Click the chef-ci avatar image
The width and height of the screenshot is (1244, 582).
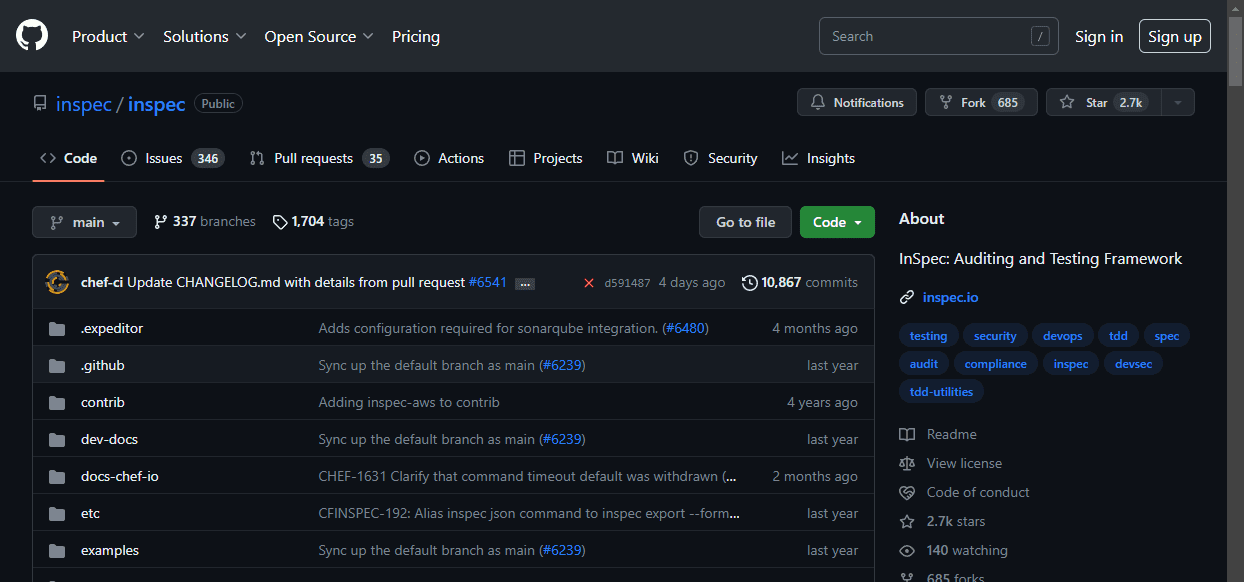point(57,282)
